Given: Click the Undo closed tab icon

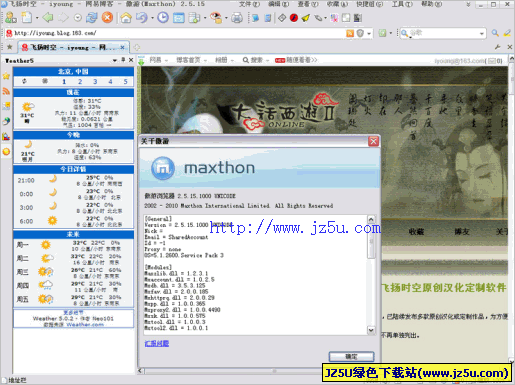Looking at the screenshot, I should pos(142,17).
